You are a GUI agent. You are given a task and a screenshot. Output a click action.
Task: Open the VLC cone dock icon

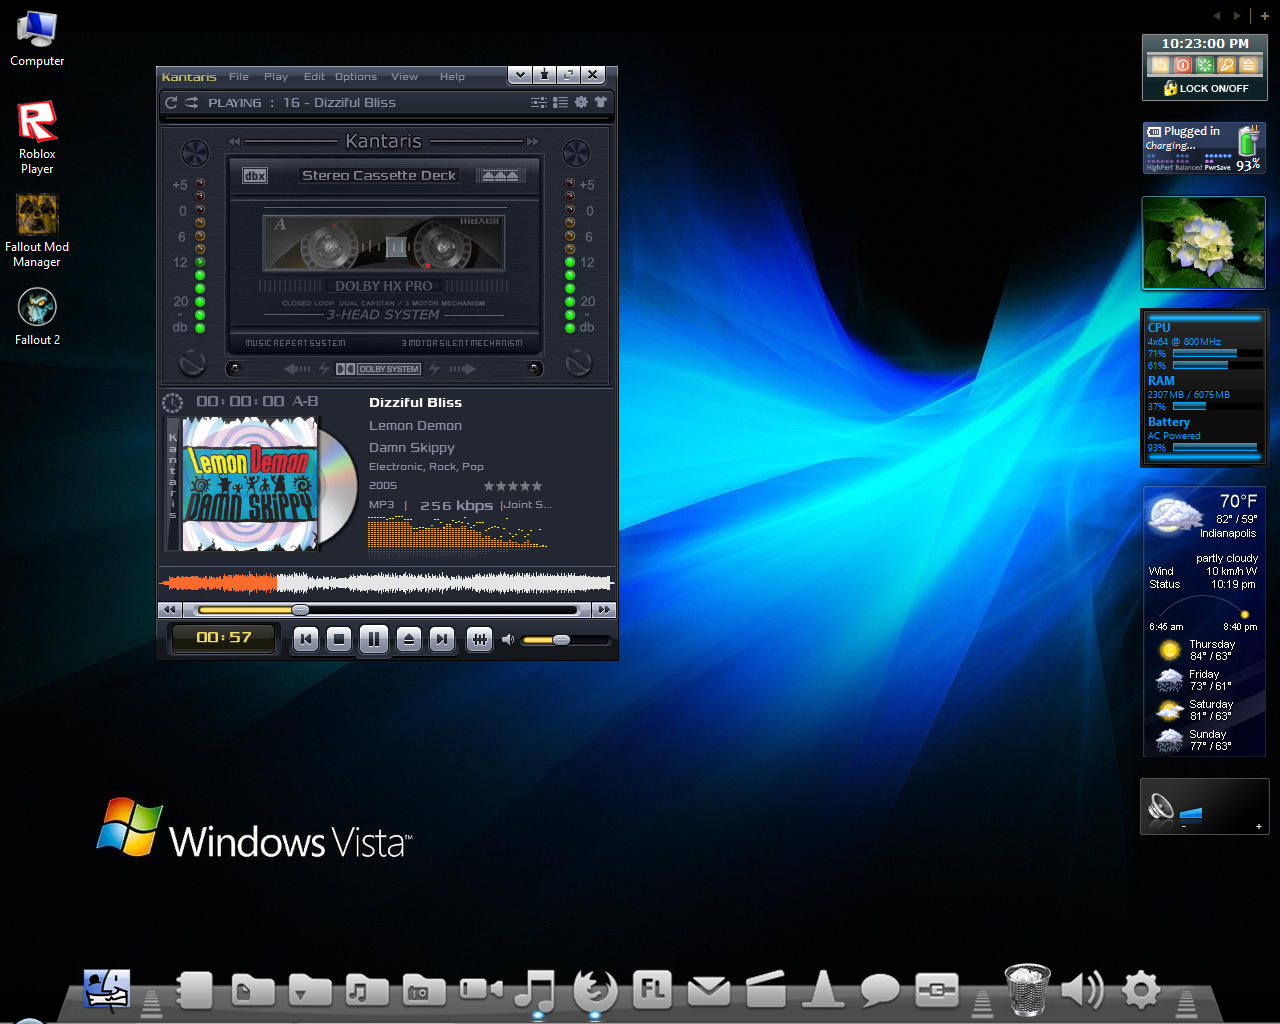pyautogui.click(x=823, y=989)
